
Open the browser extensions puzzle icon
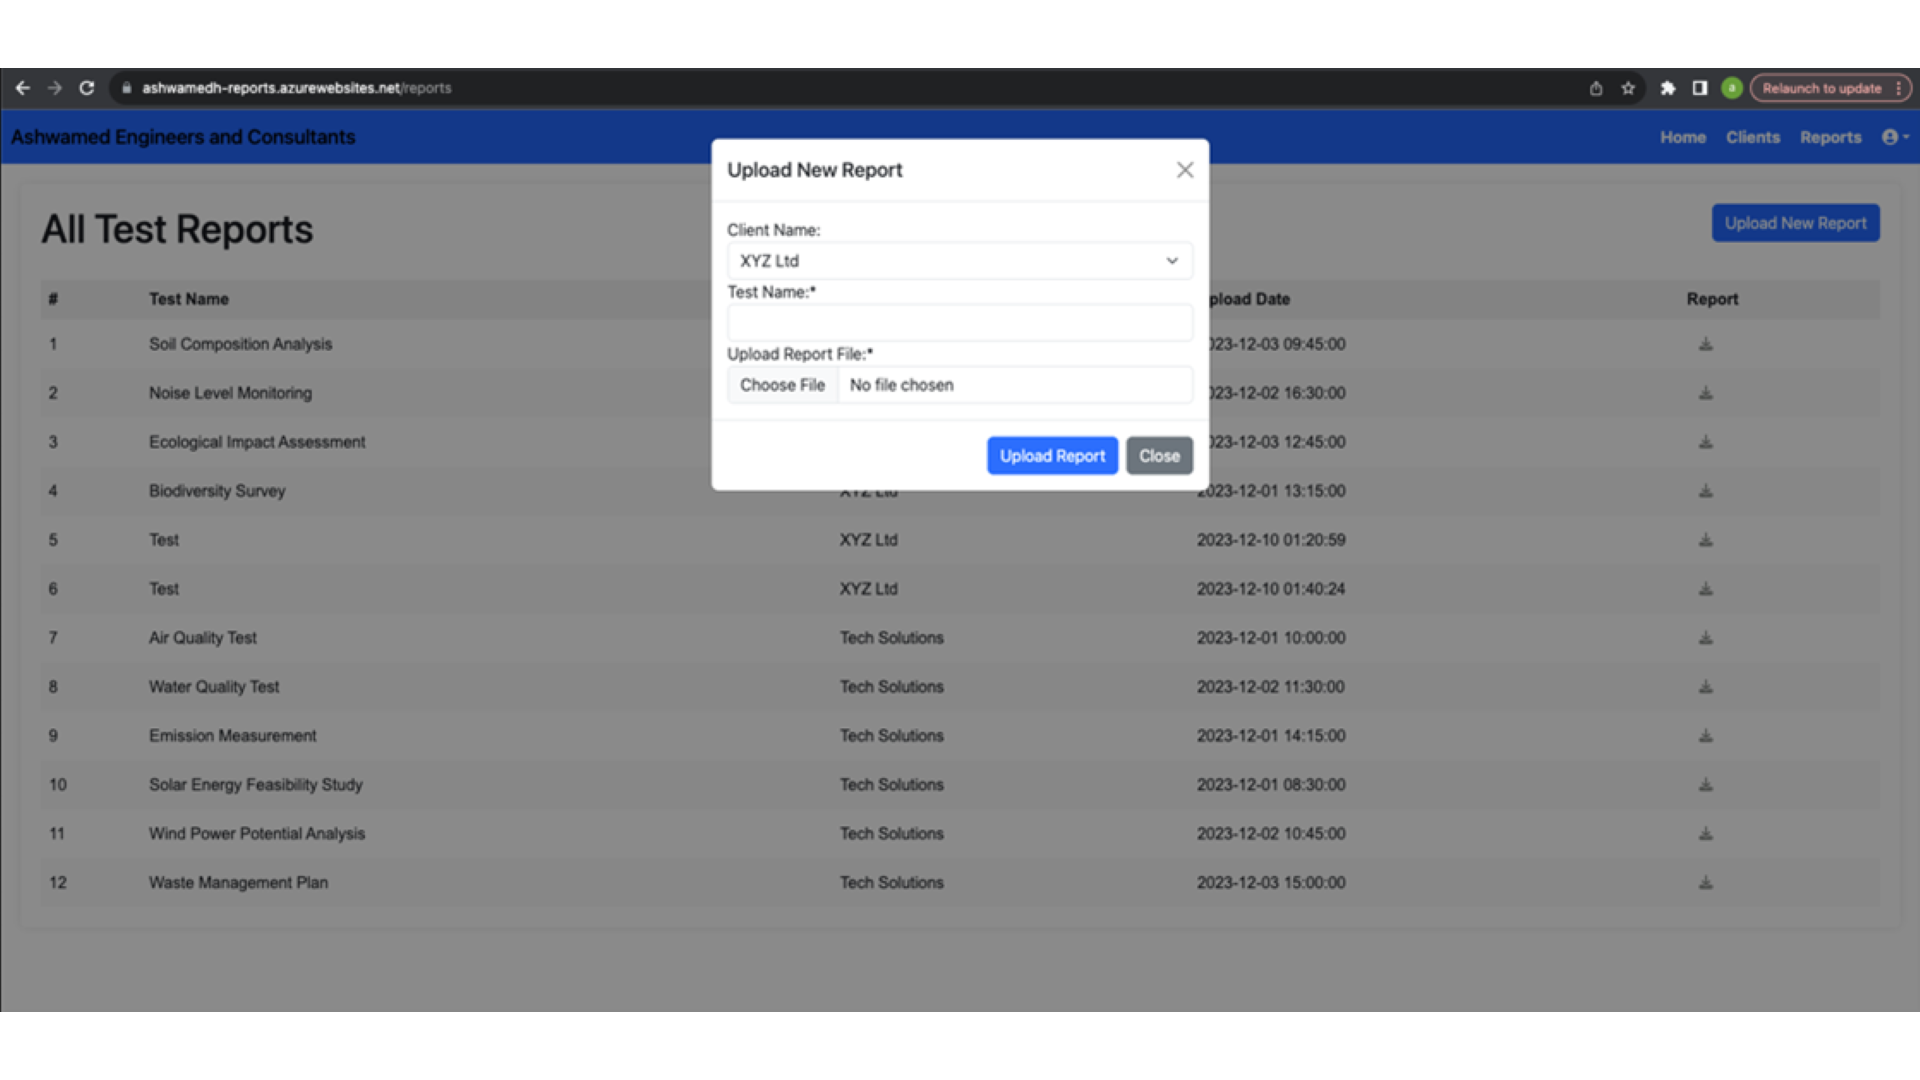(1667, 88)
